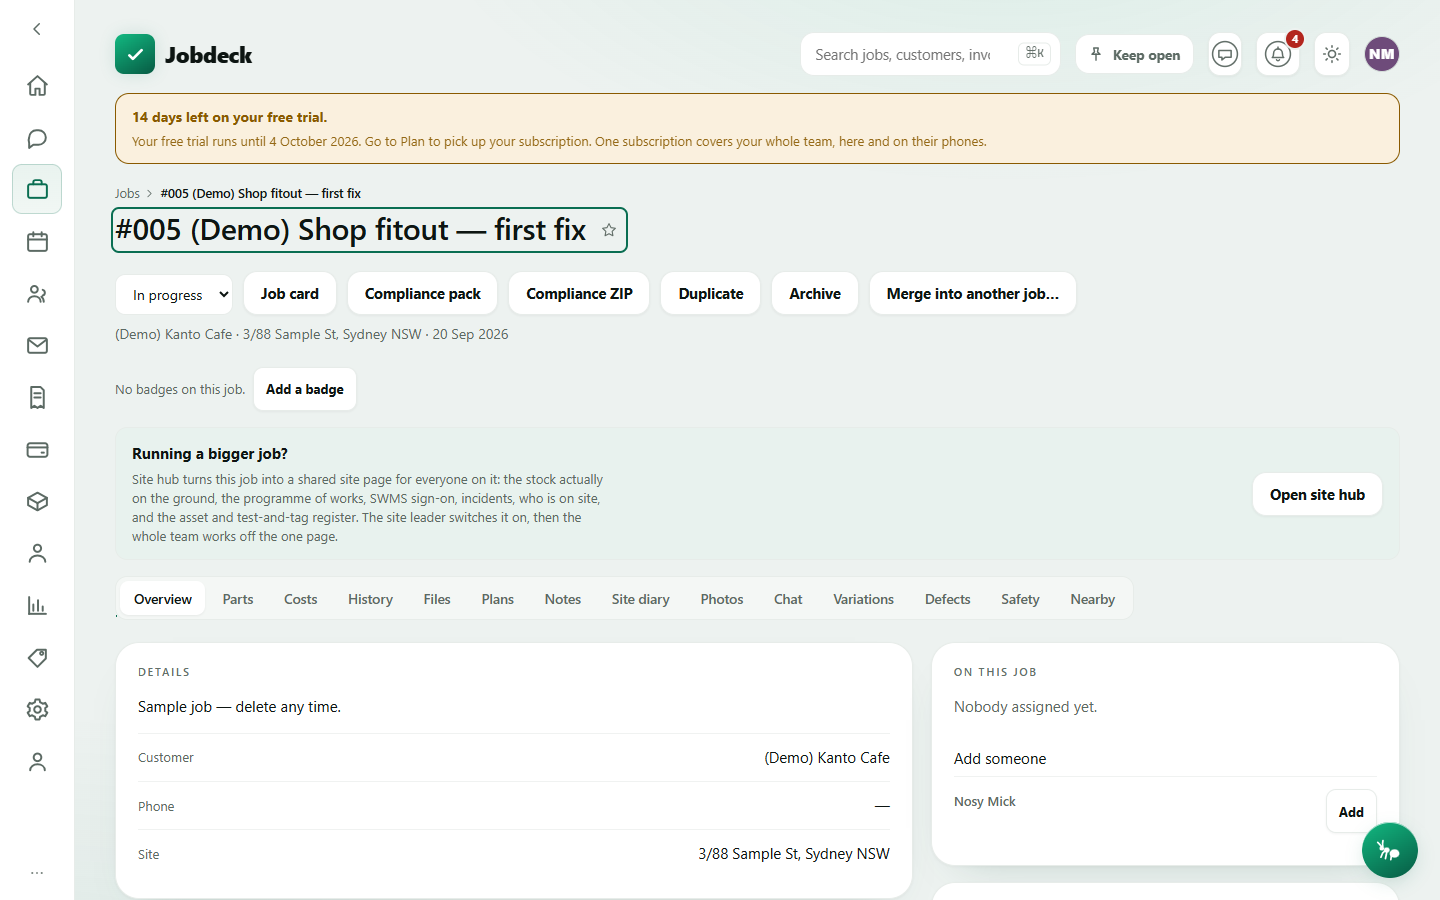Click customer value (Demo) Kanto Cafe
The width and height of the screenshot is (1440, 900).
827,758
